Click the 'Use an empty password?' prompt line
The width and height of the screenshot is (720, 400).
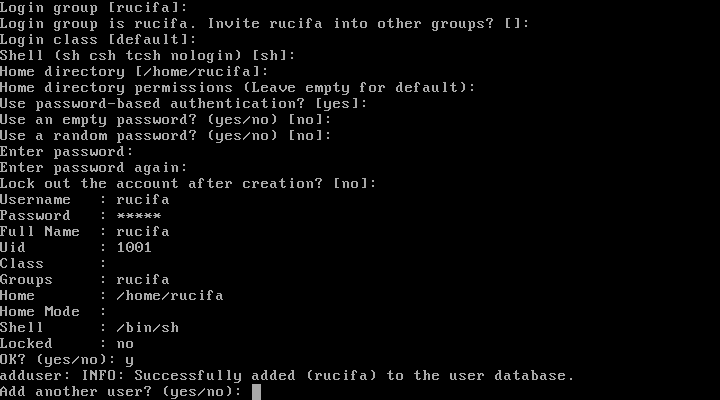pyautogui.click(x=165, y=119)
